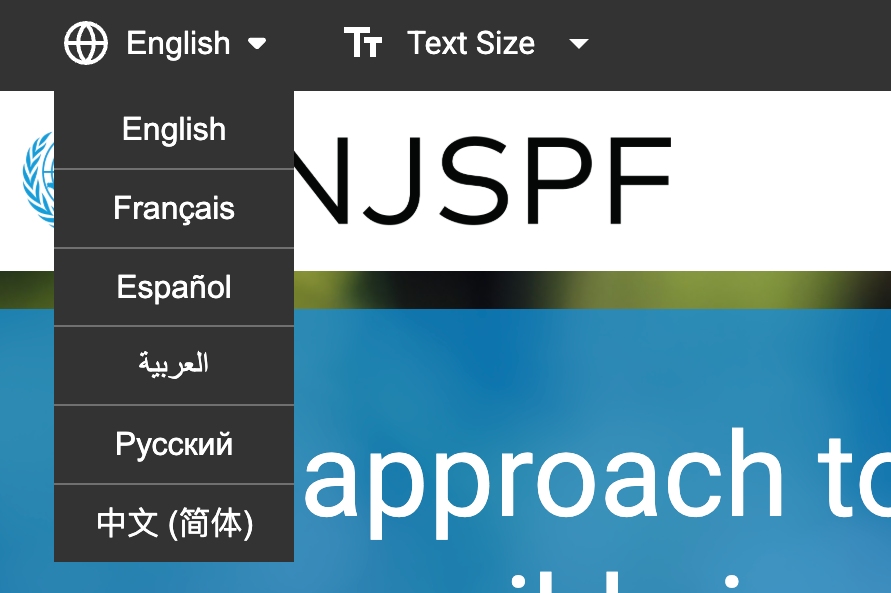891x593 pixels.
Task: Click the globe language icon
Action: 86,43
